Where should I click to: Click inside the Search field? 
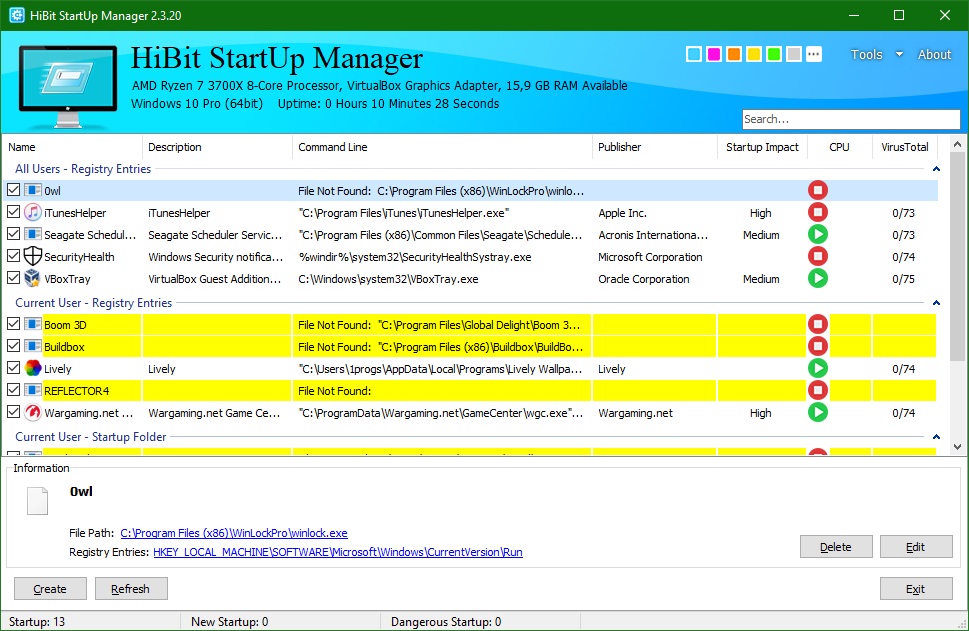(850, 119)
